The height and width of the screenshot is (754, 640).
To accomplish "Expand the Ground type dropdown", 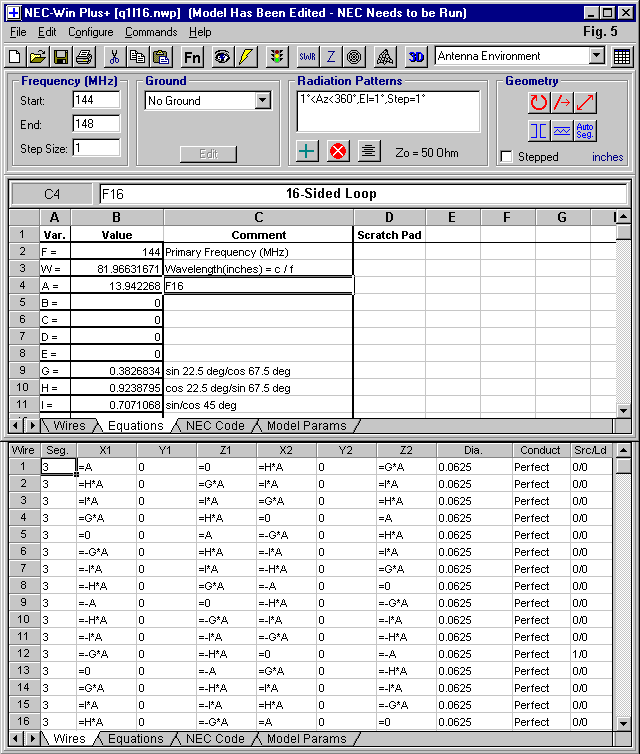I will pyautogui.click(x=262, y=101).
